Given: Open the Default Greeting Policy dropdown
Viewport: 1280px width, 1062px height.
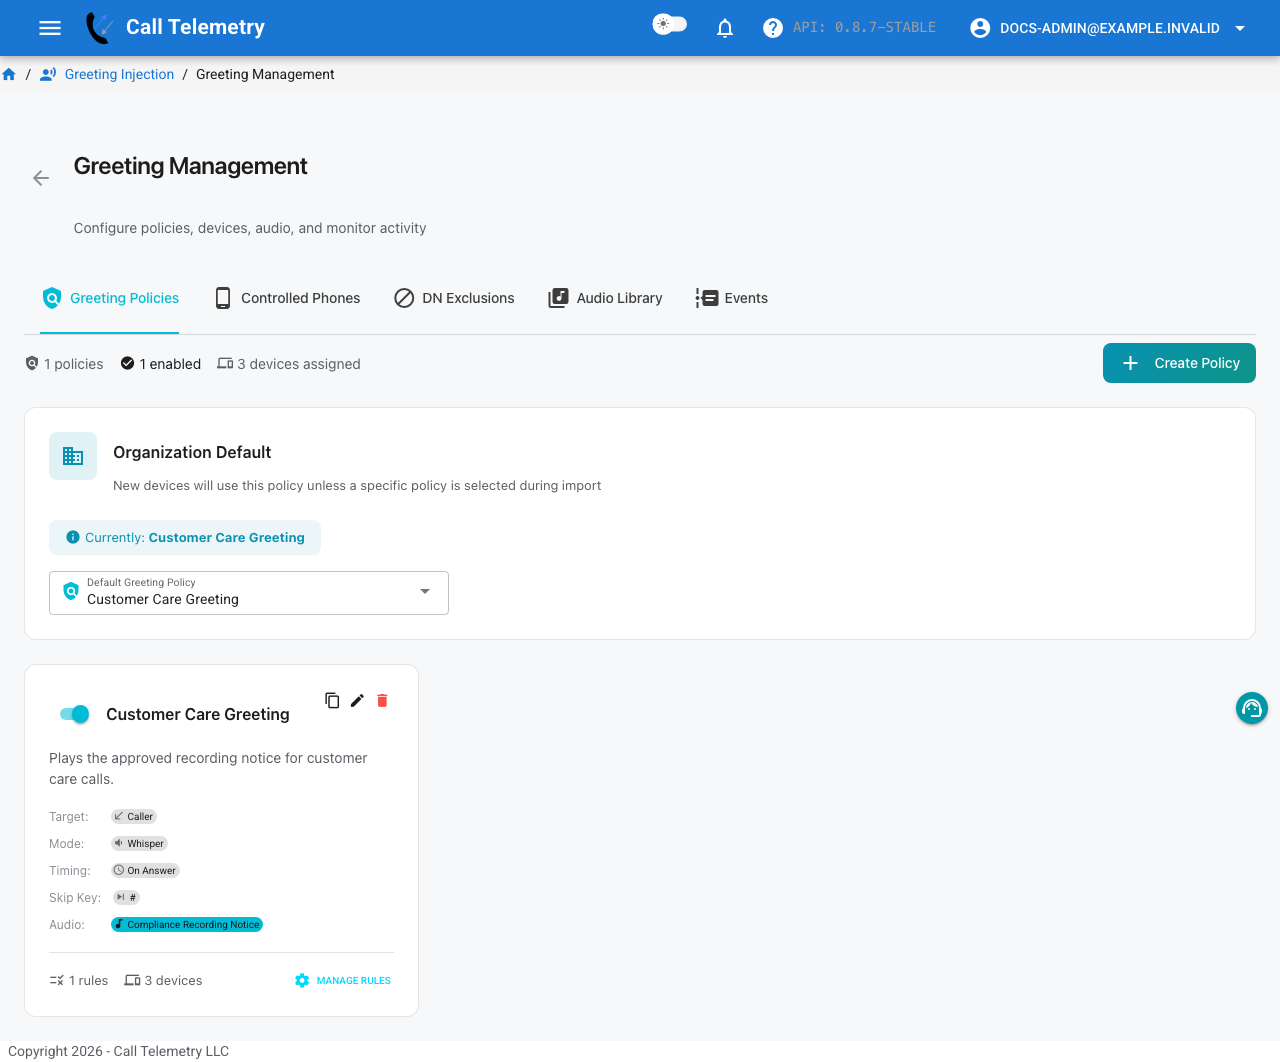Looking at the screenshot, I should click(x=249, y=593).
